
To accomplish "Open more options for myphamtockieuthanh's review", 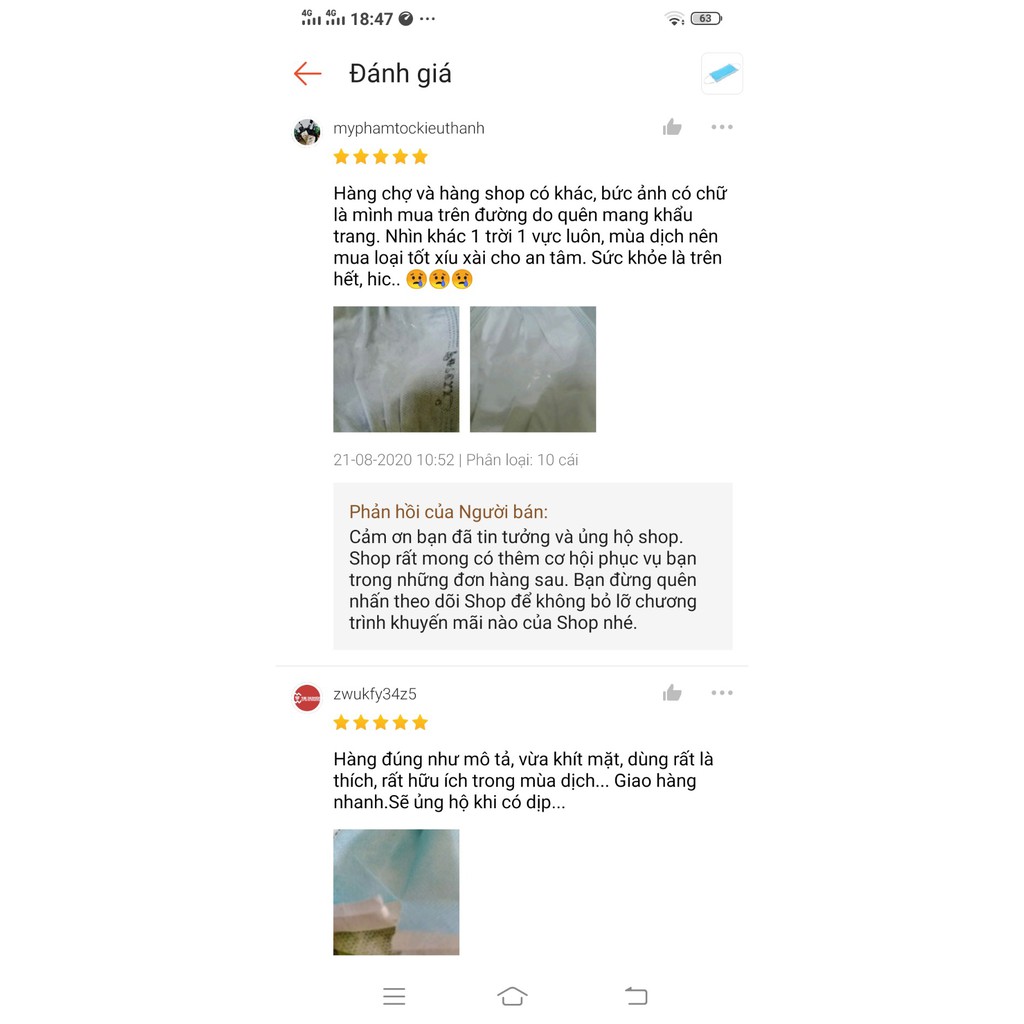I will [722, 127].
